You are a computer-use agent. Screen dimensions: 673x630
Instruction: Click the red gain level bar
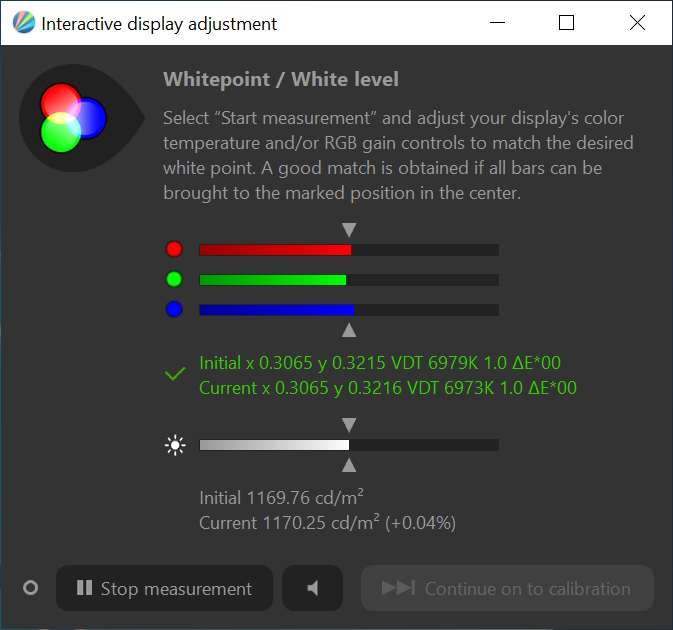[348, 250]
